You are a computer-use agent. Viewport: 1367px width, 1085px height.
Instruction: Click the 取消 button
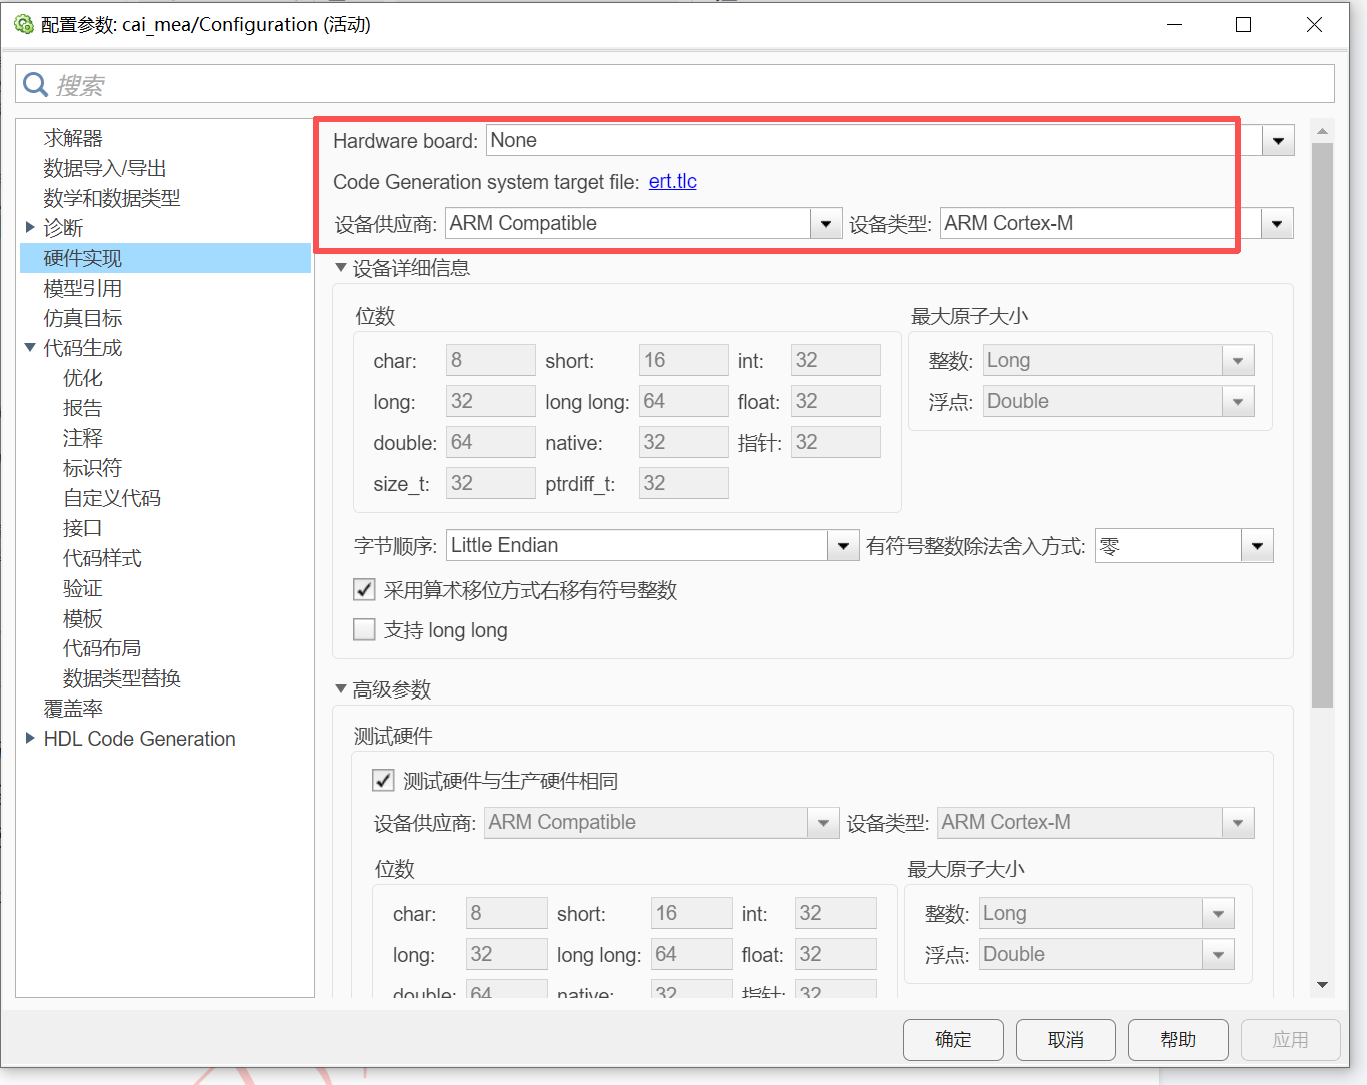point(1066,1040)
